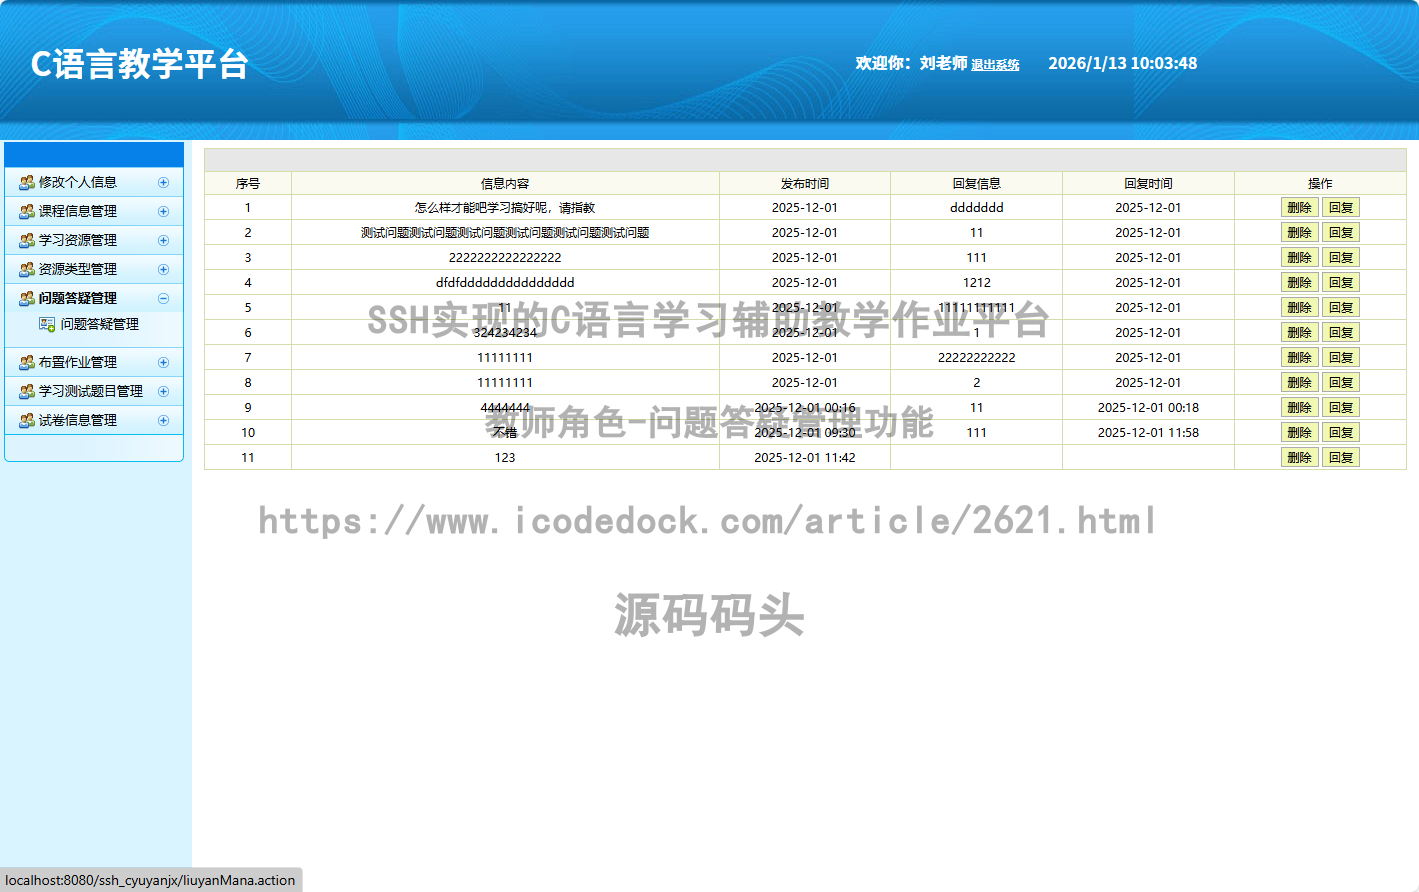Click the user icon beside 修改个人信息
The width and height of the screenshot is (1419, 892).
pyautogui.click(x=27, y=183)
